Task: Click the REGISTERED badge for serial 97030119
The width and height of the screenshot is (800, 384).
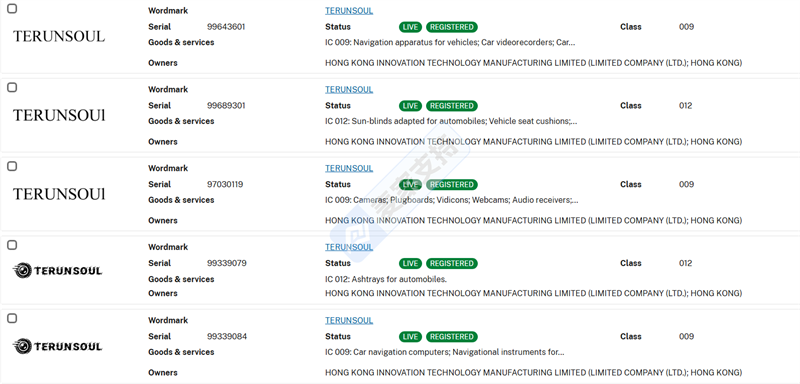Action: pos(452,185)
